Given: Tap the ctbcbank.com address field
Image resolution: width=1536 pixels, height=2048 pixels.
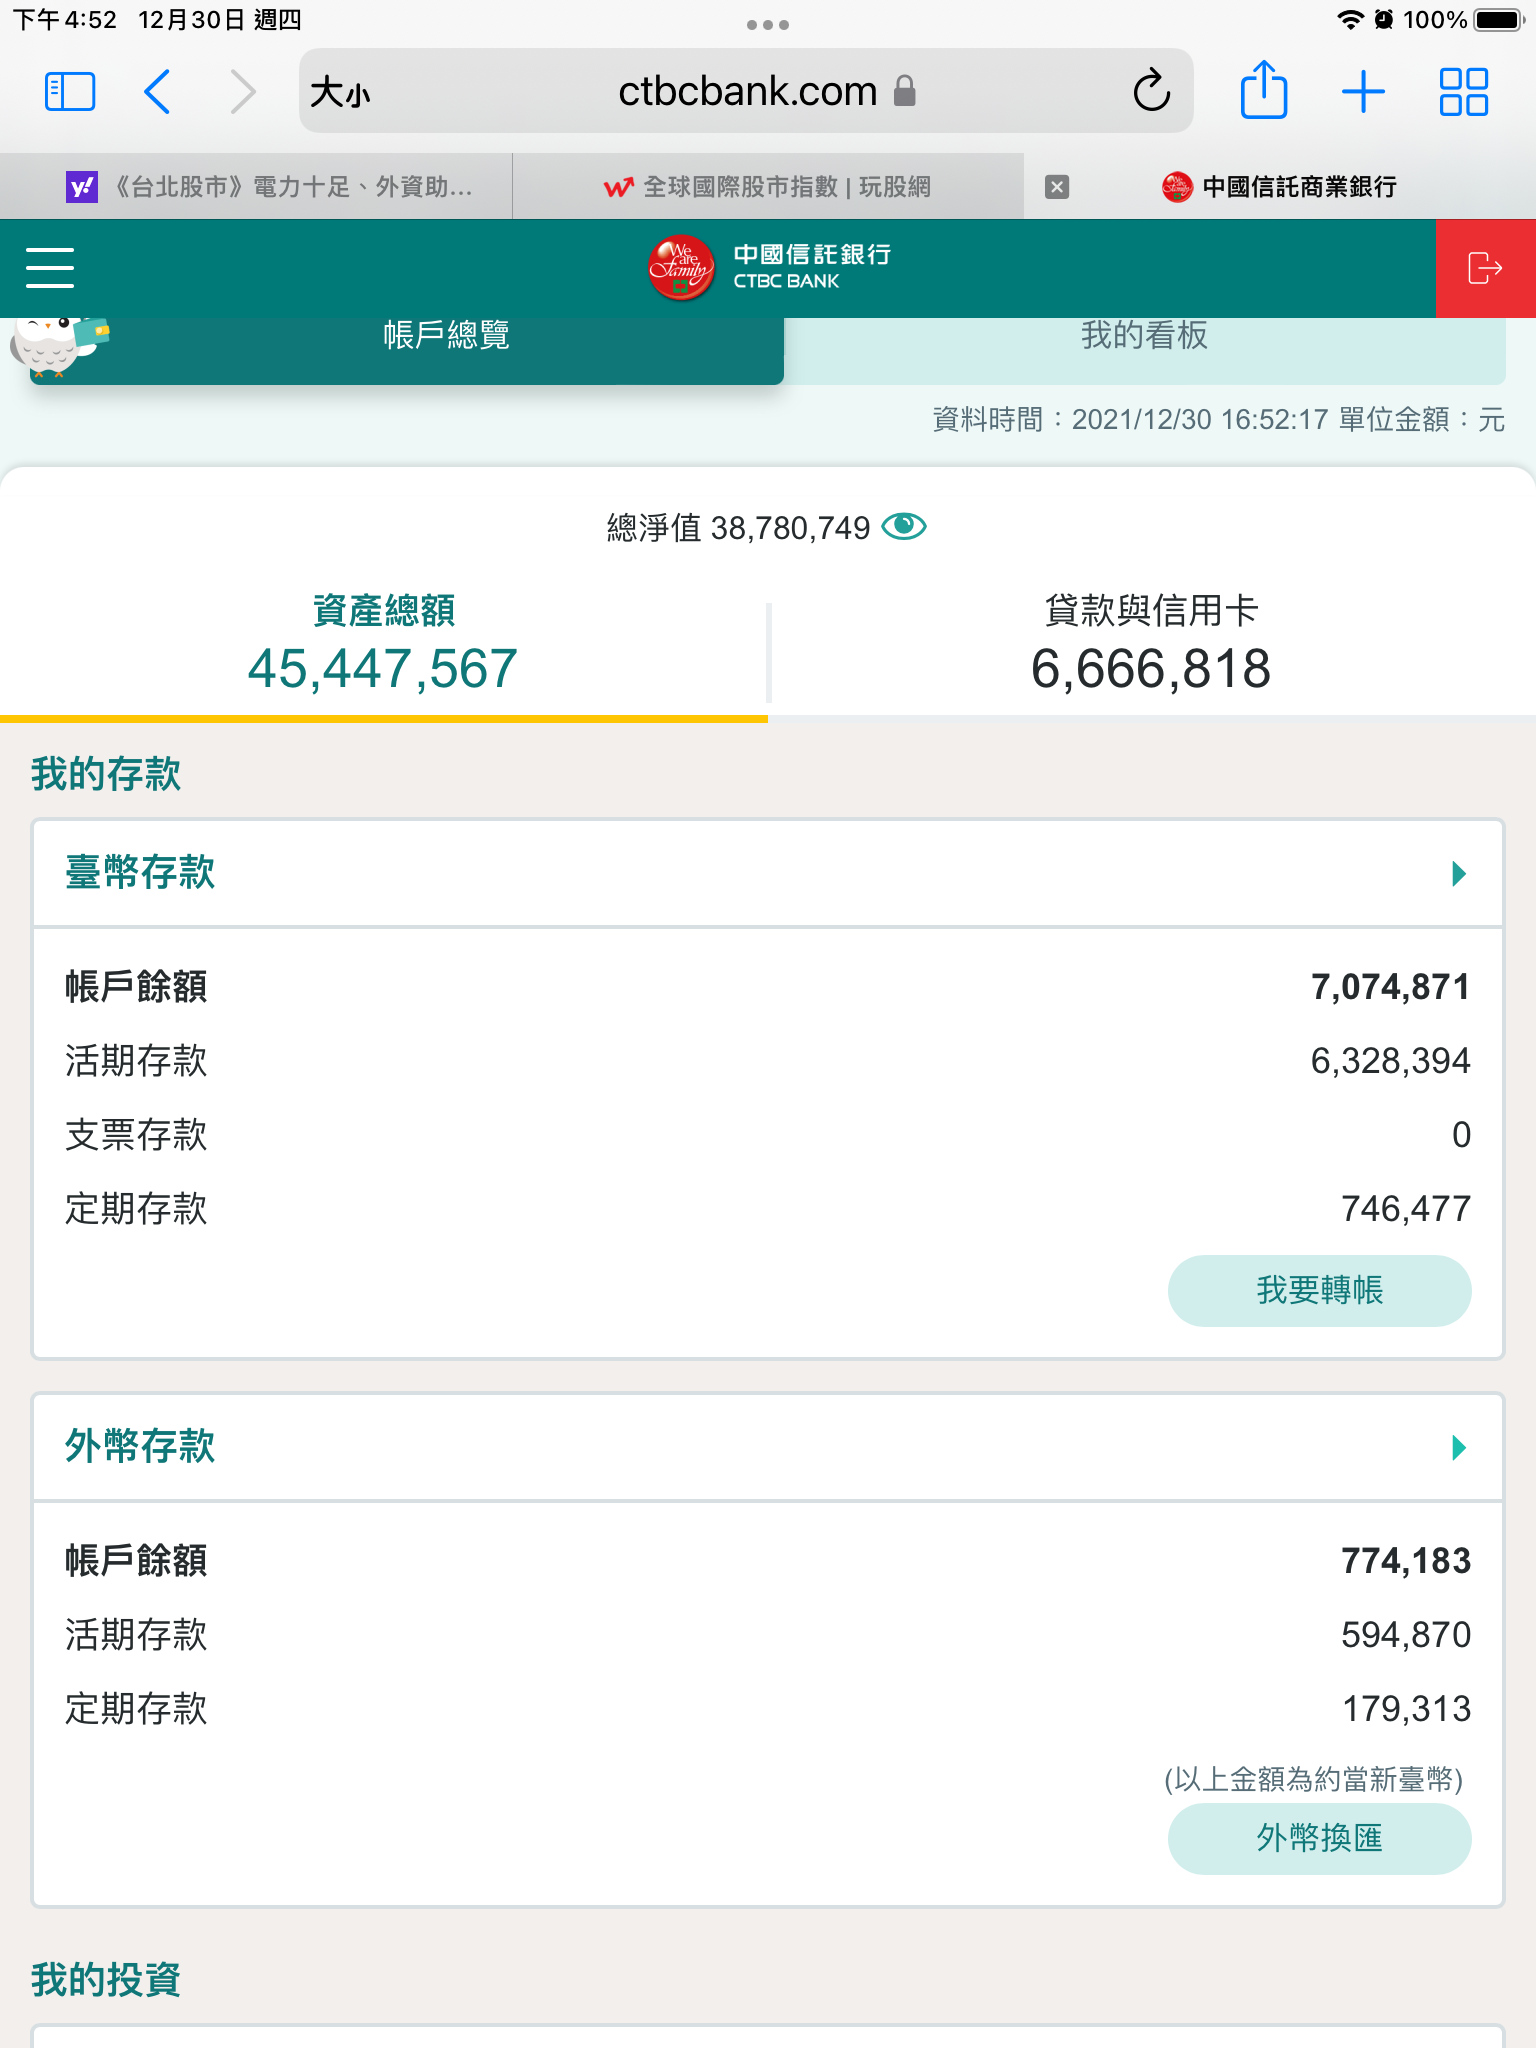Looking at the screenshot, I should [747, 92].
